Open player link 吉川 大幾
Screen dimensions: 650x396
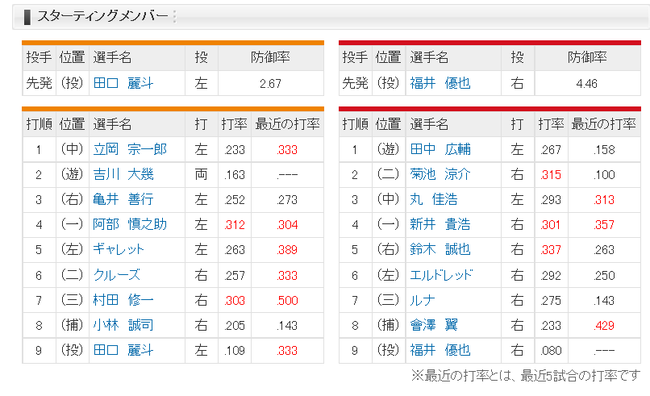click(123, 174)
